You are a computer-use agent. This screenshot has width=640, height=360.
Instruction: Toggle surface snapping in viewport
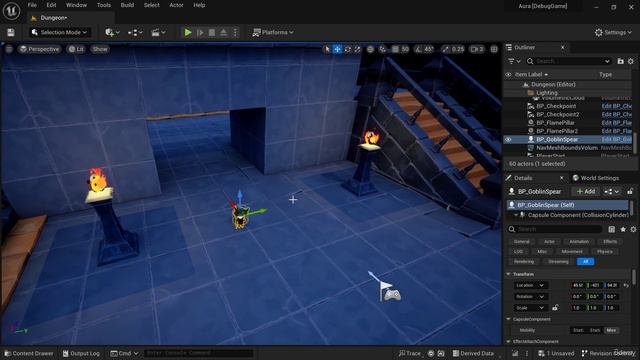click(382, 49)
